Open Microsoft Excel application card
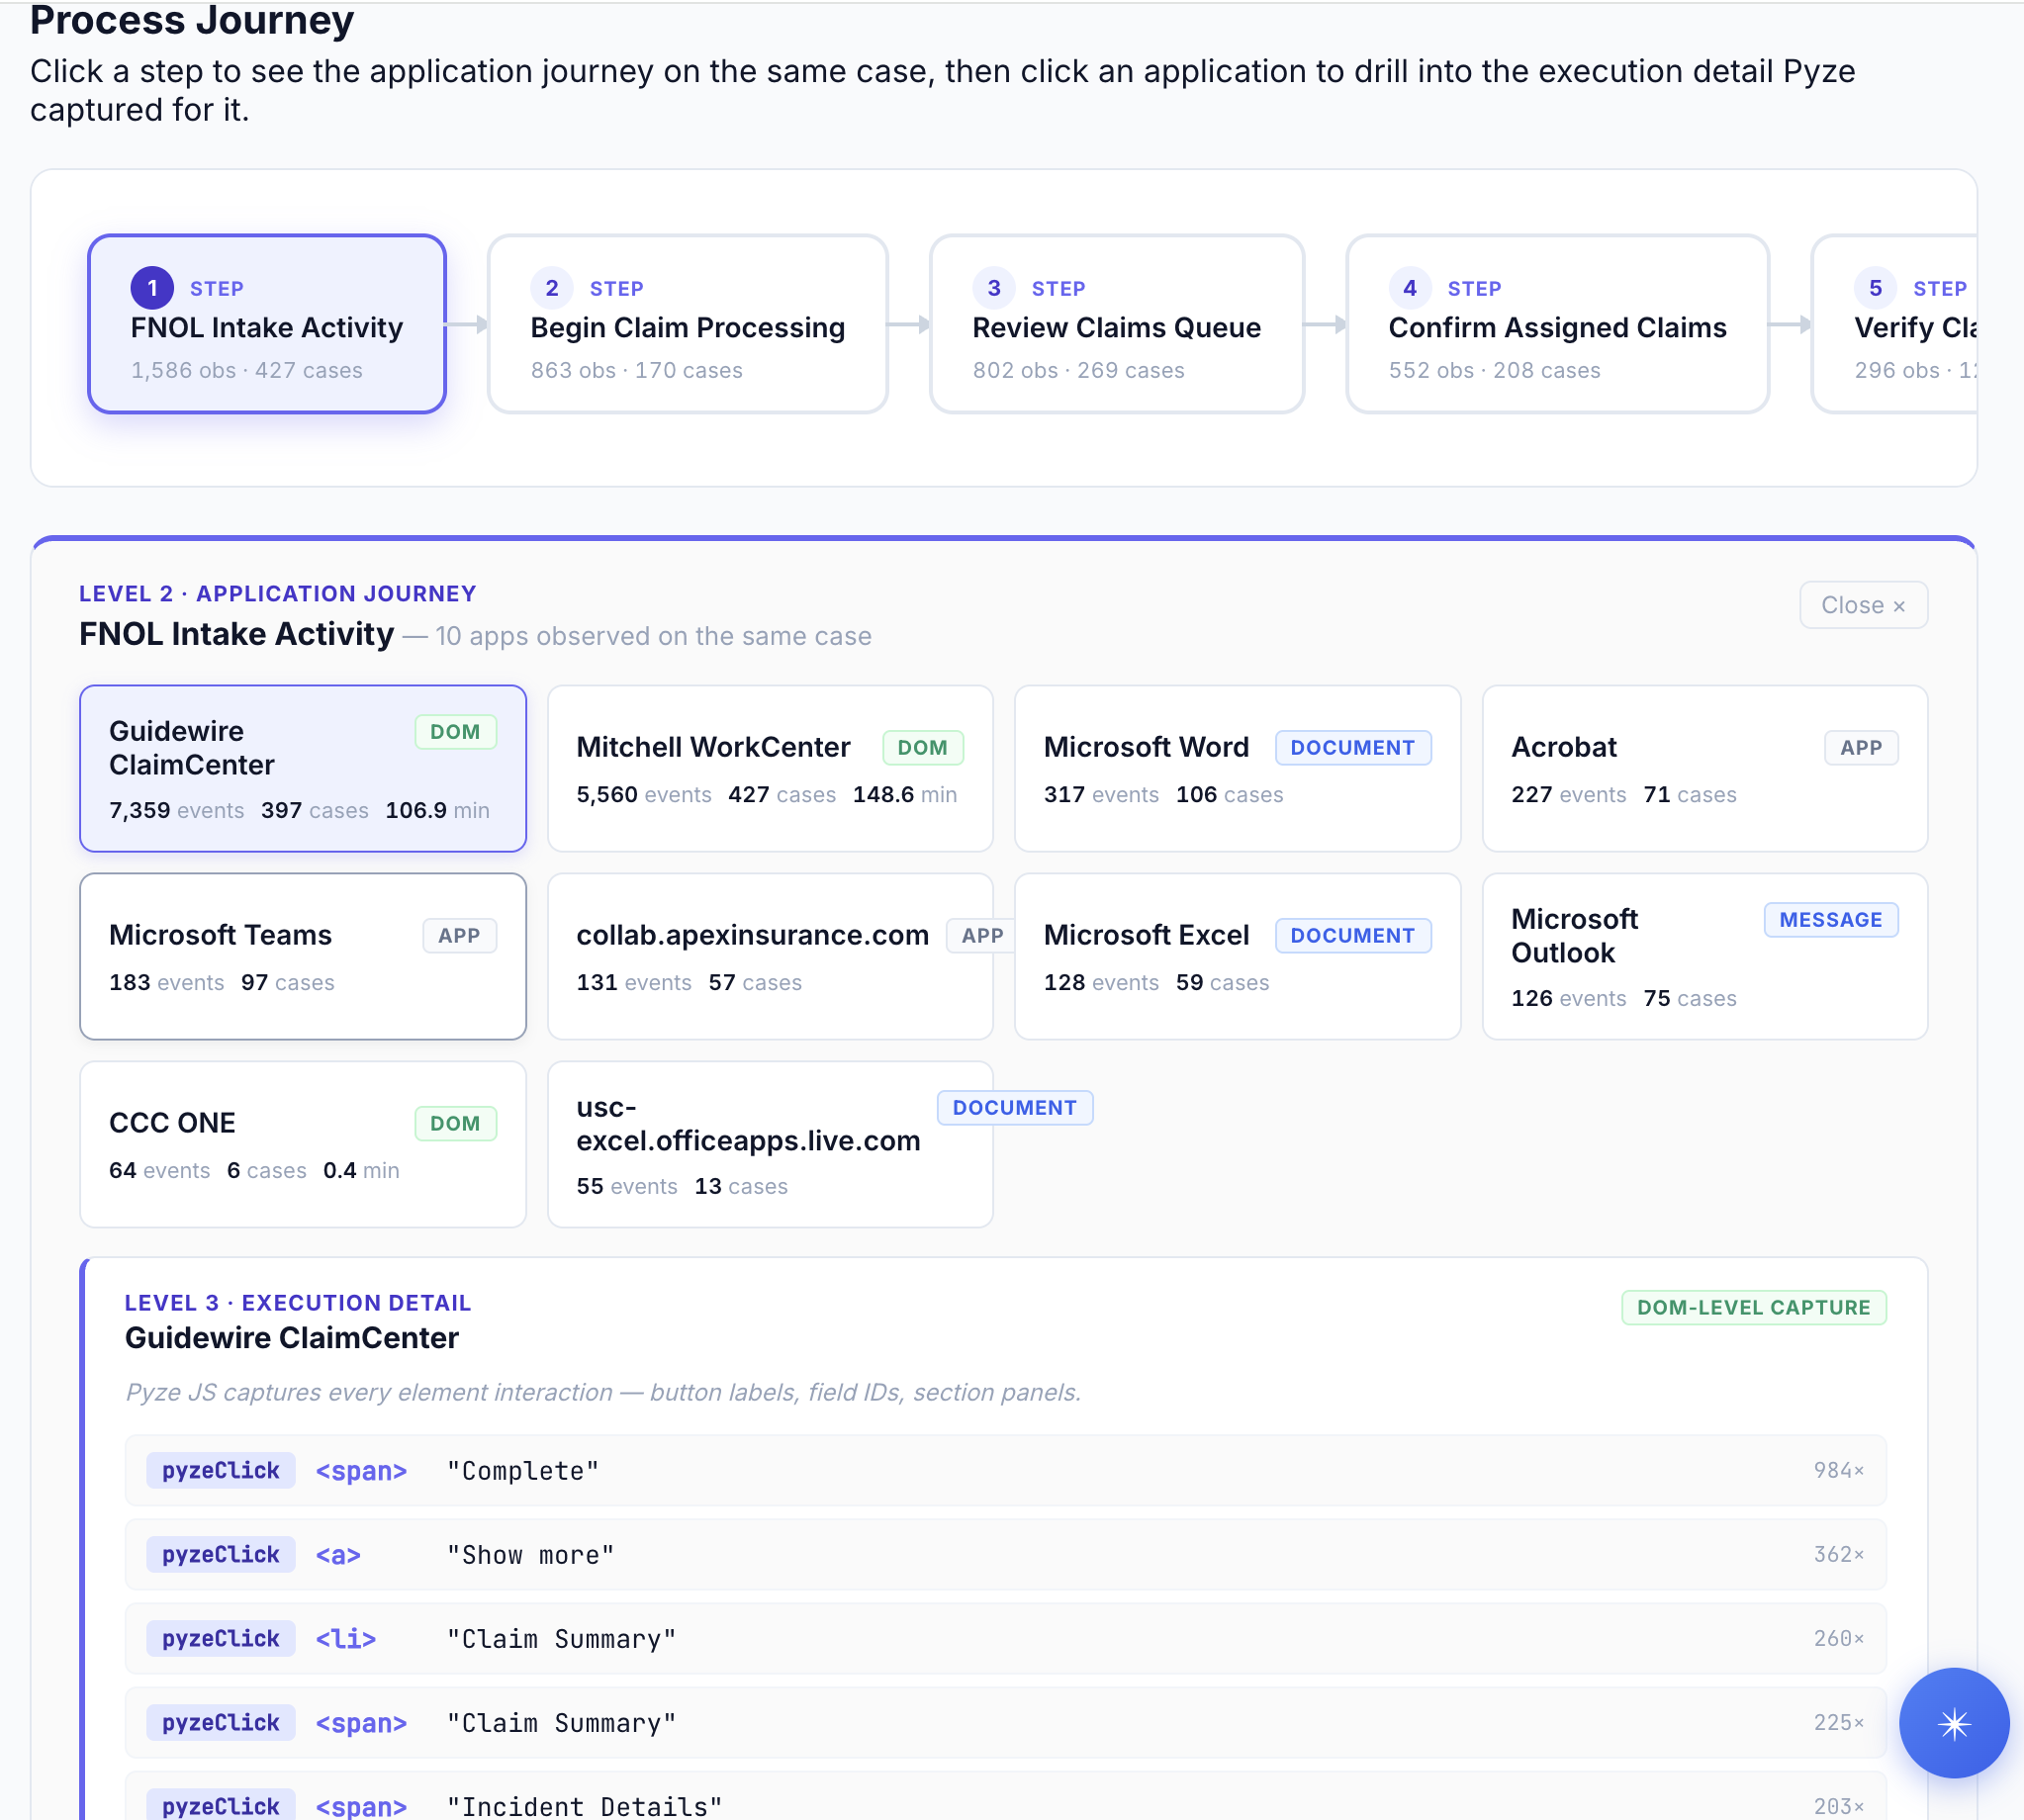The image size is (2024, 1820). (x=1237, y=956)
